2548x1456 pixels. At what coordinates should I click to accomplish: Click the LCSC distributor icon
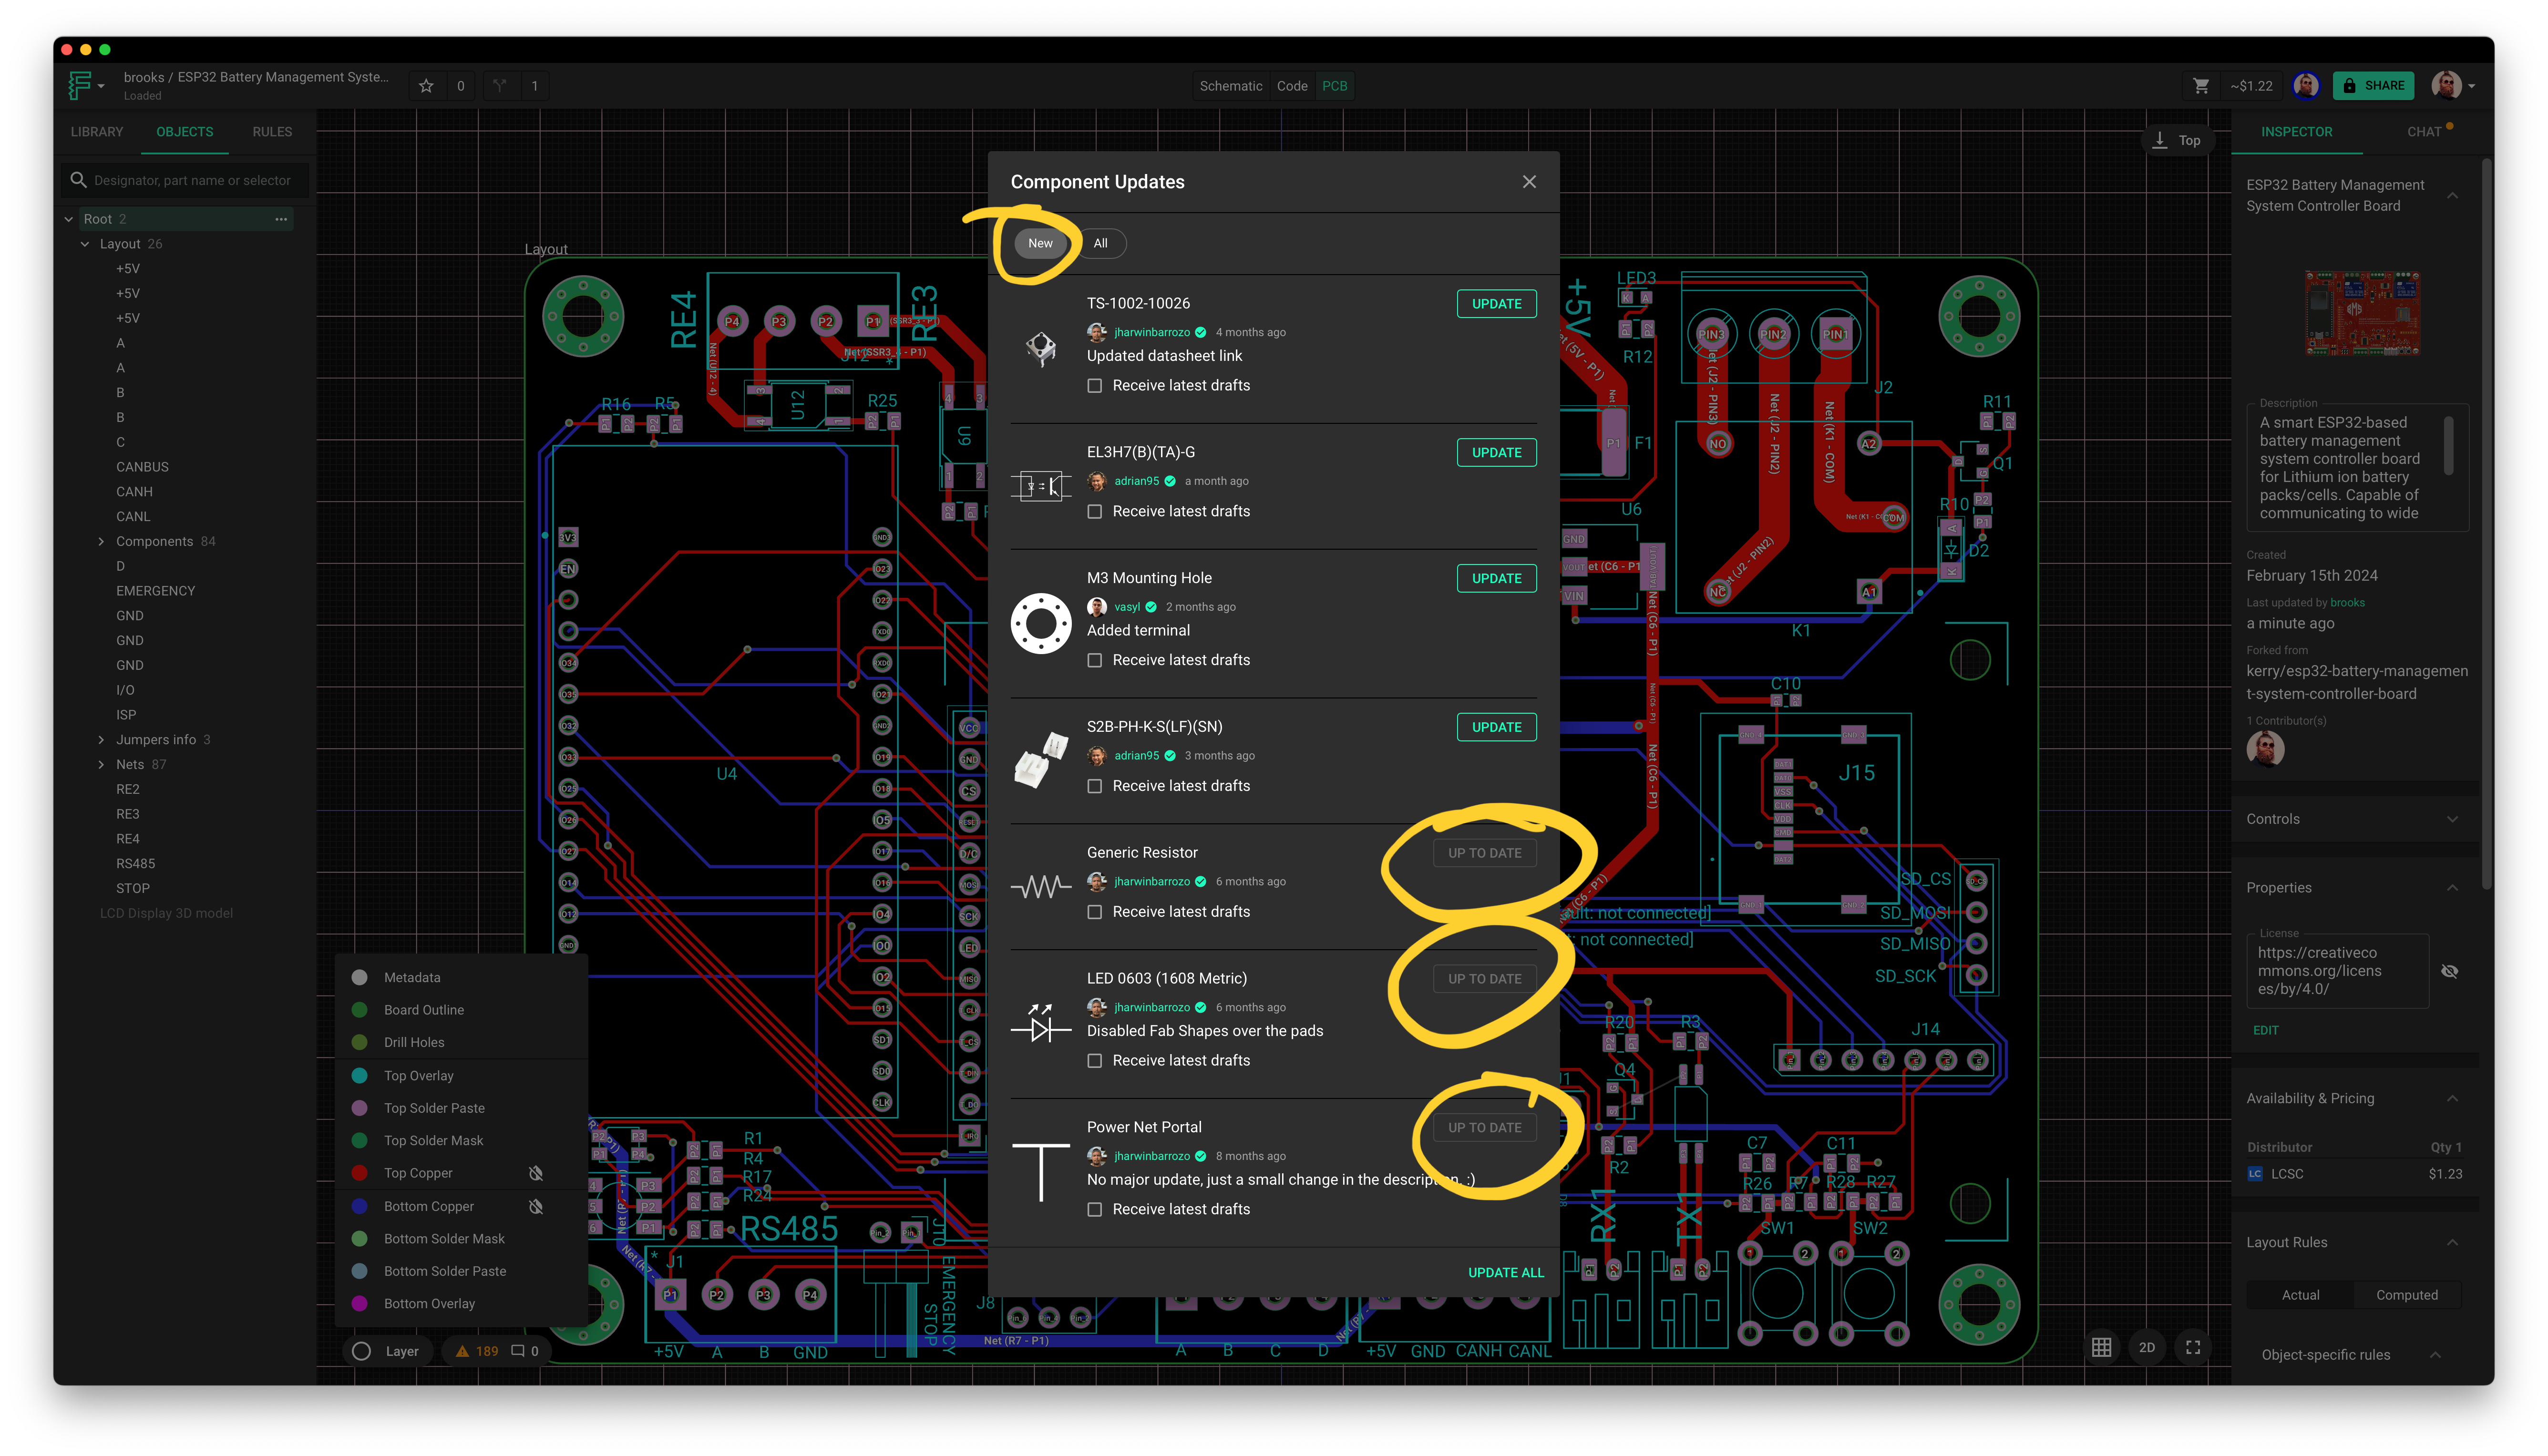[x=2255, y=1174]
